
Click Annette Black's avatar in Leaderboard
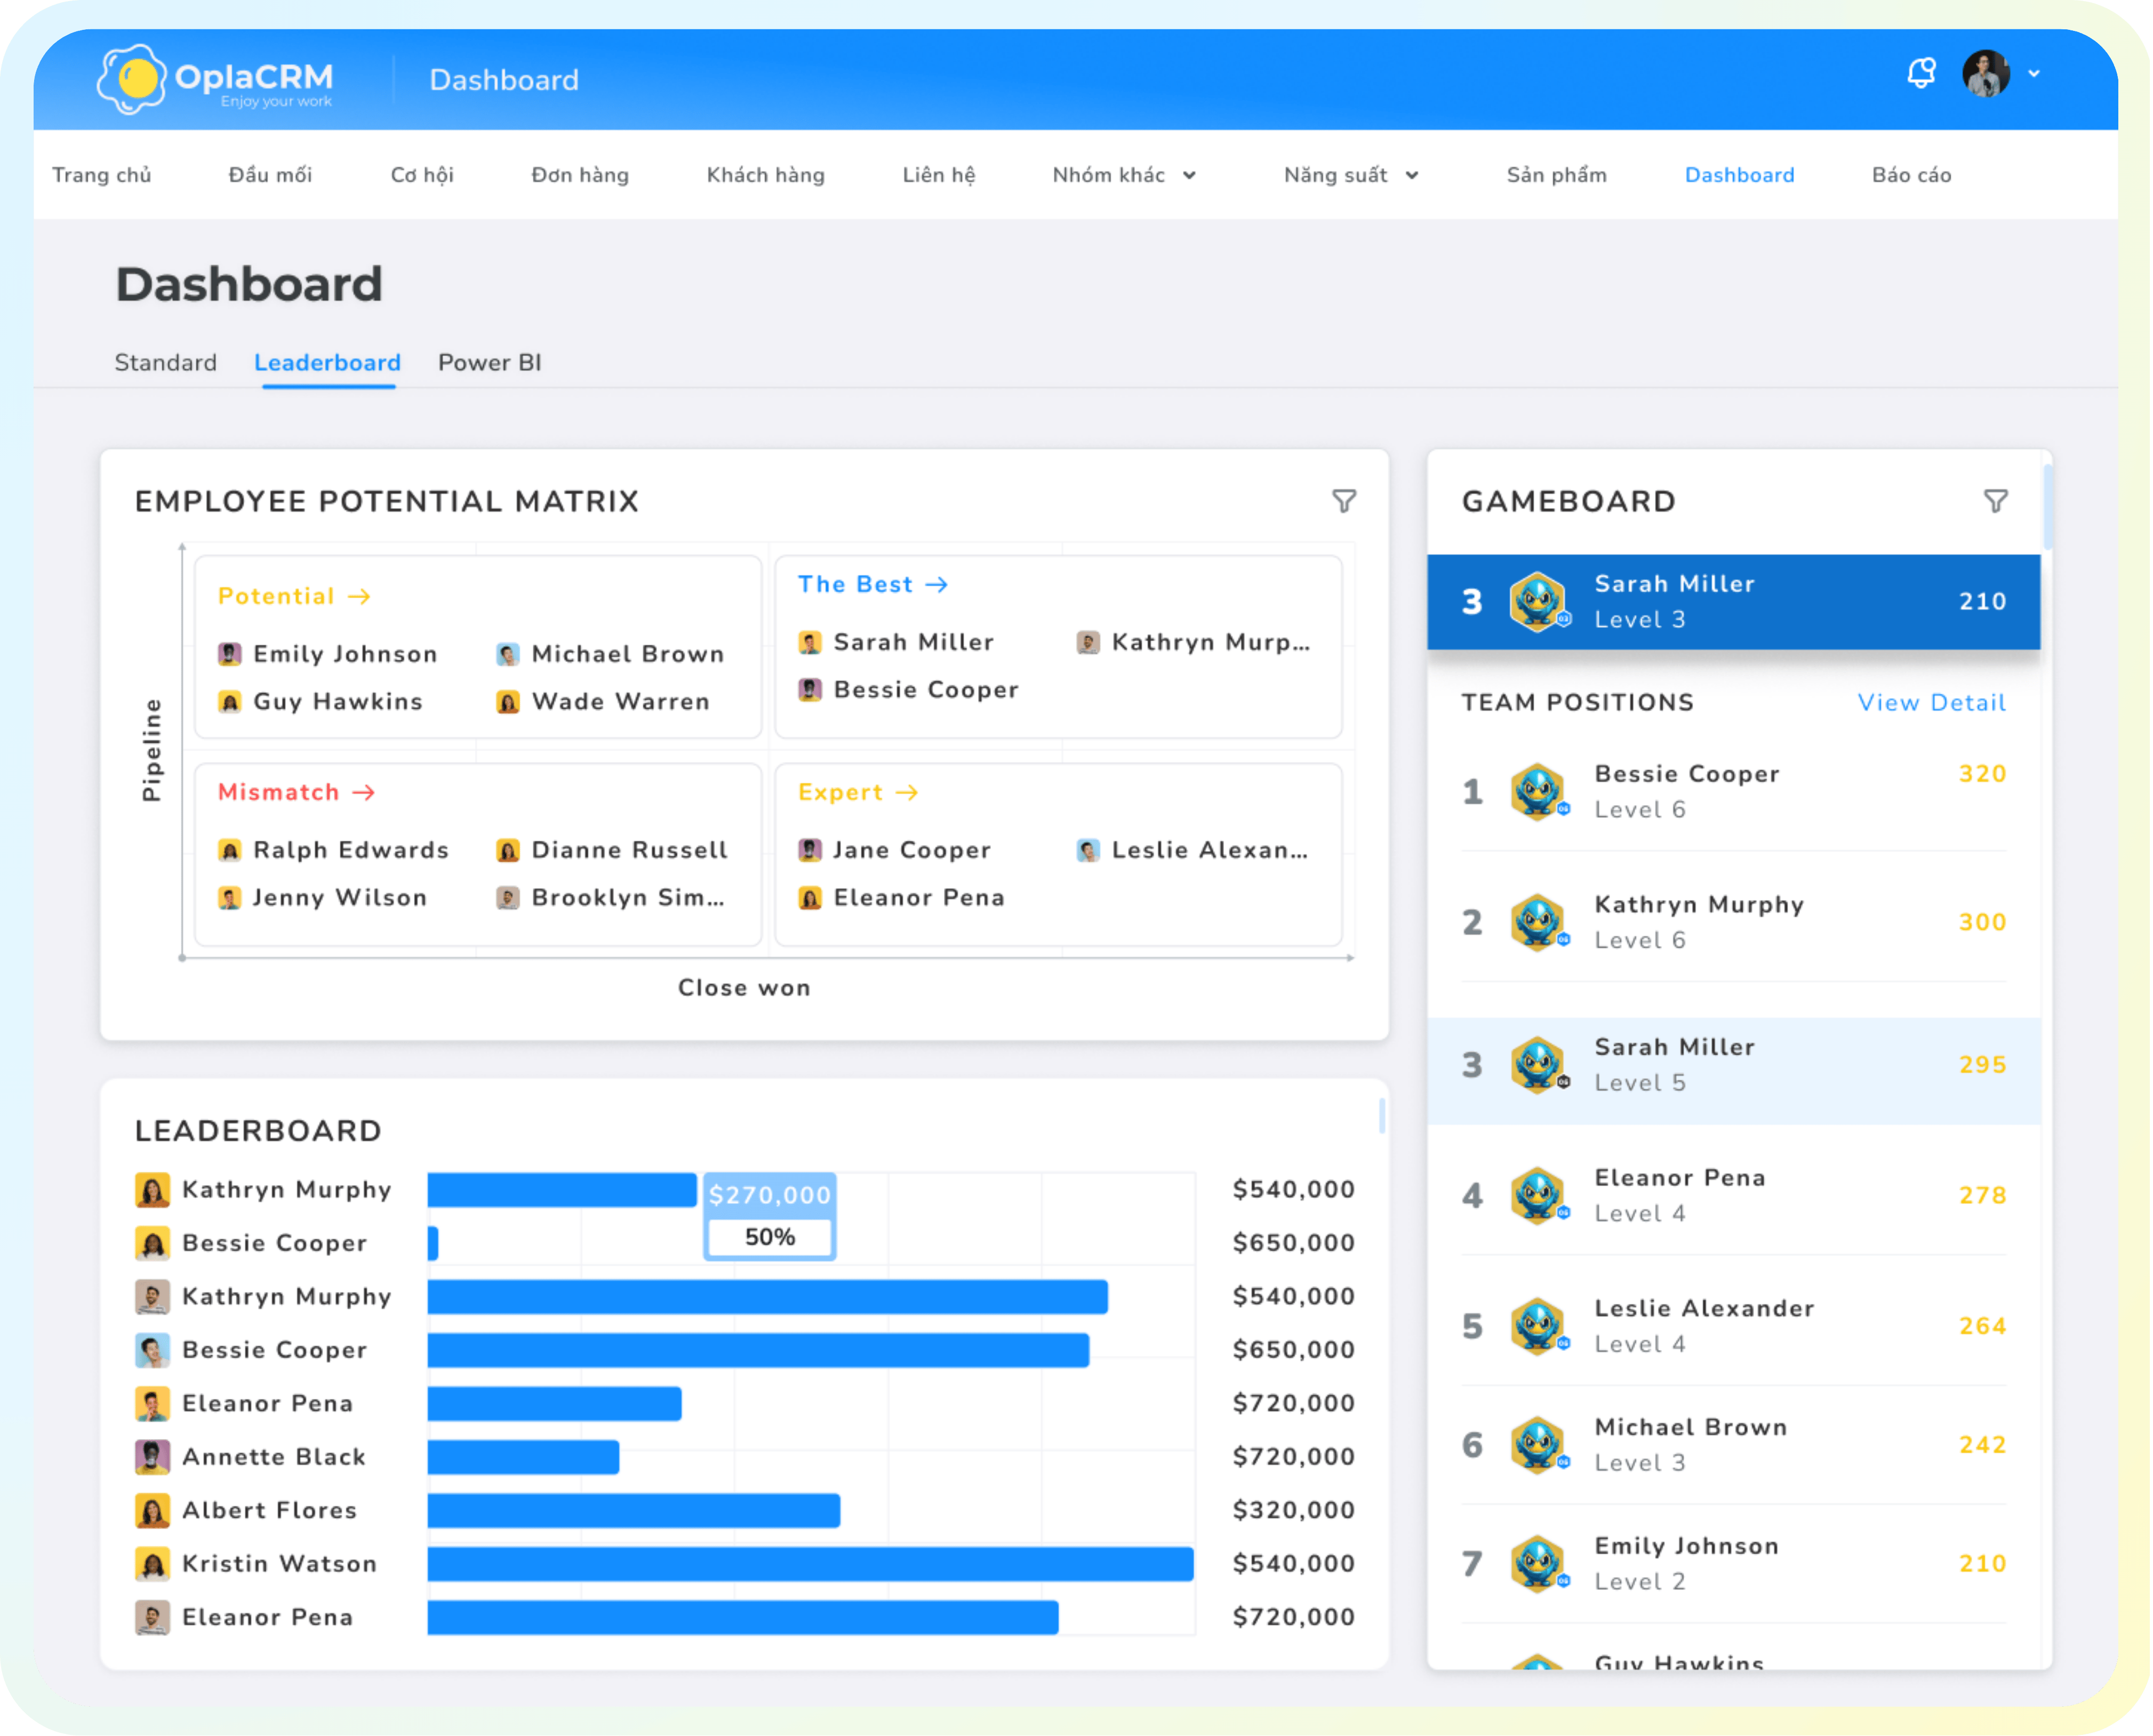pyautogui.click(x=152, y=1457)
